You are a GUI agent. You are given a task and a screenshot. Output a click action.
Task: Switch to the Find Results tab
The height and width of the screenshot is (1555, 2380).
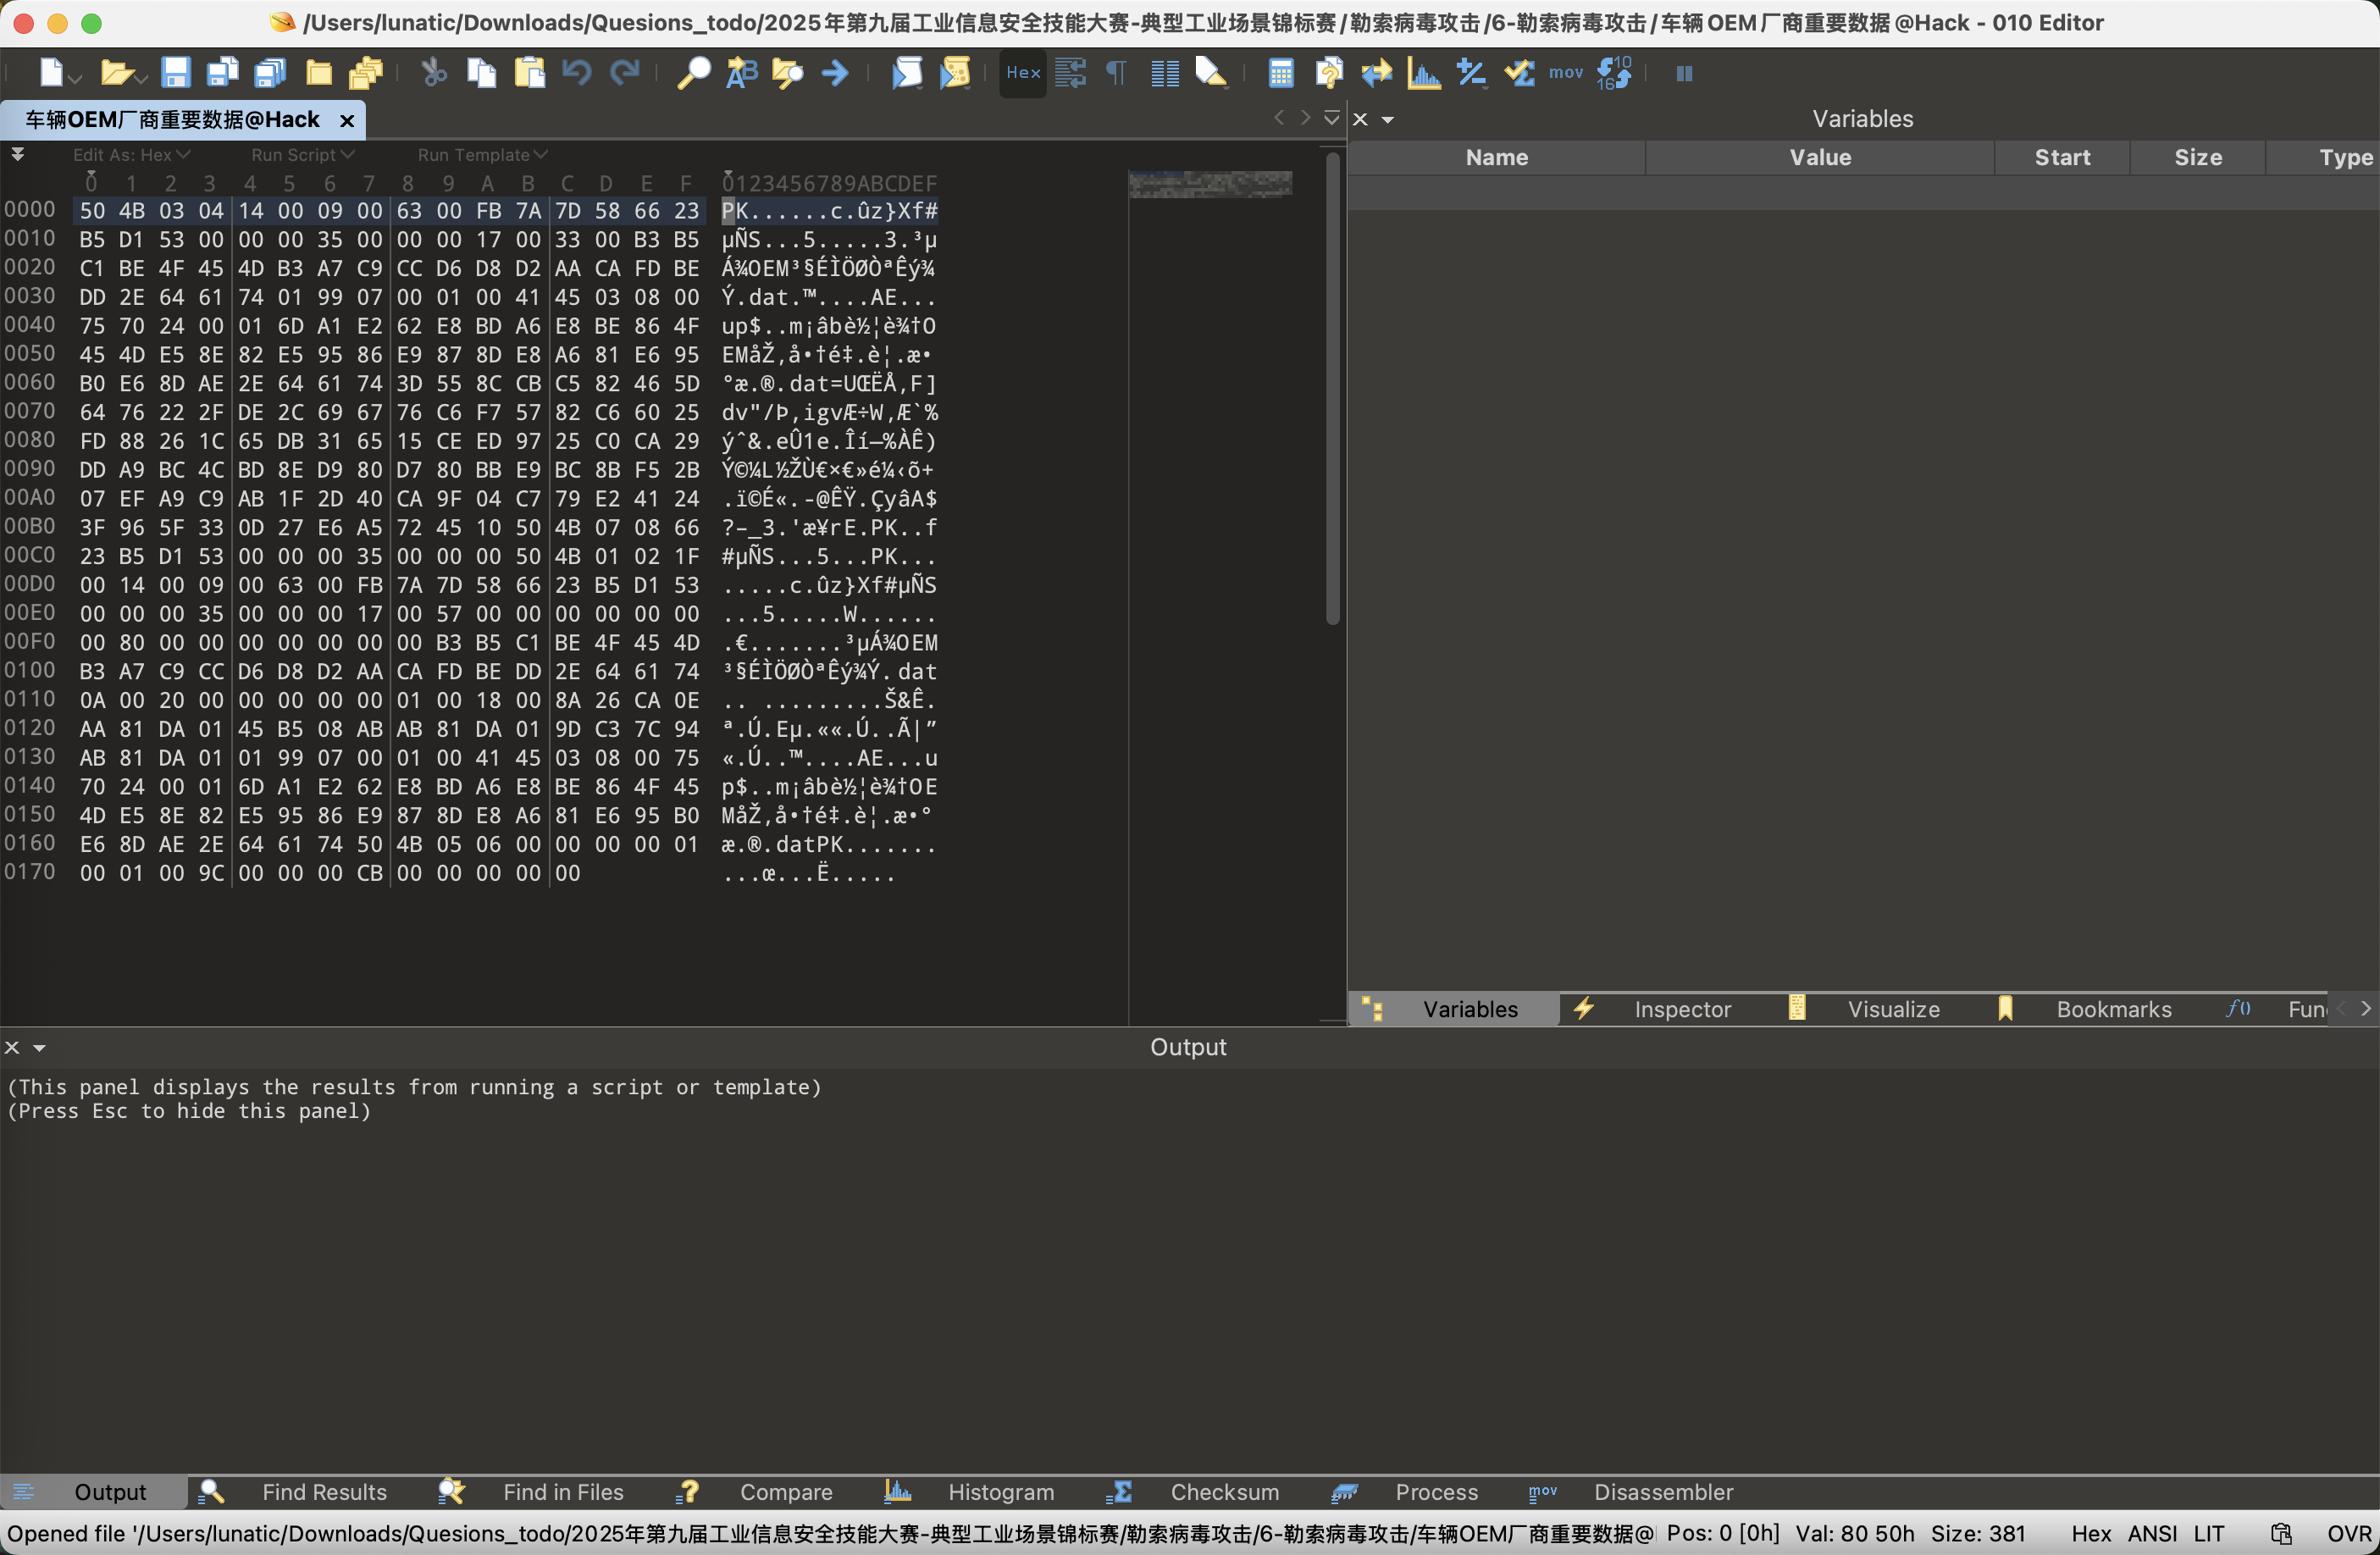point(294,1492)
